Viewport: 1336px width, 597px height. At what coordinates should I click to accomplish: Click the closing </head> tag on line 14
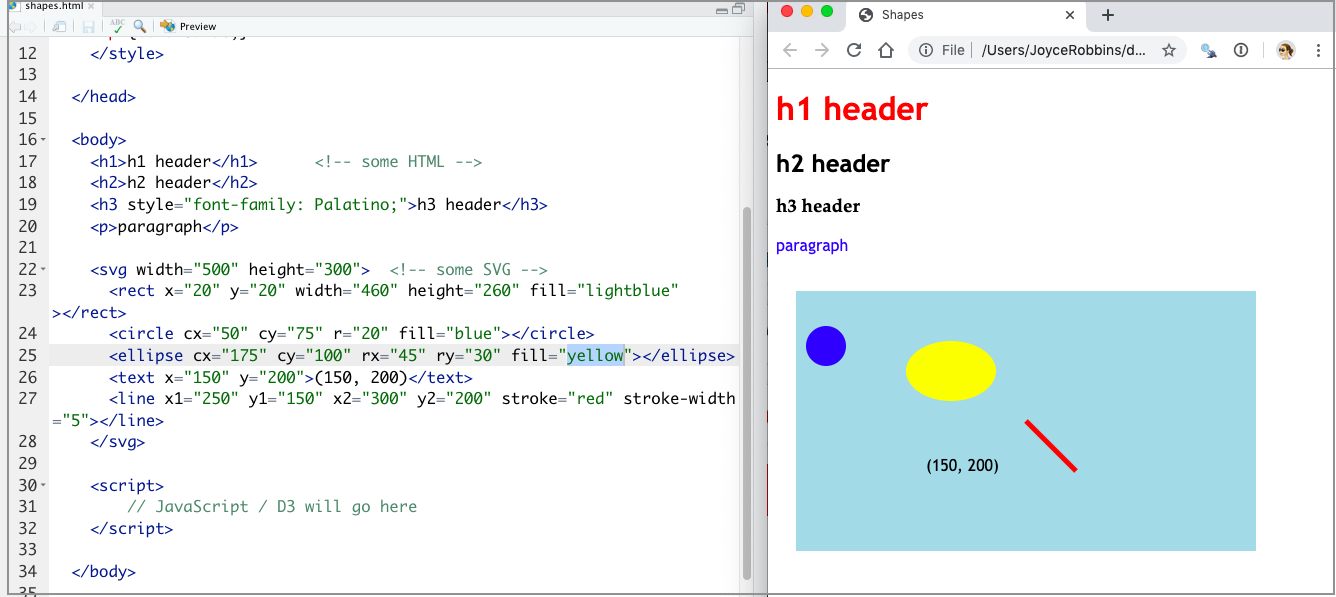(x=104, y=97)
